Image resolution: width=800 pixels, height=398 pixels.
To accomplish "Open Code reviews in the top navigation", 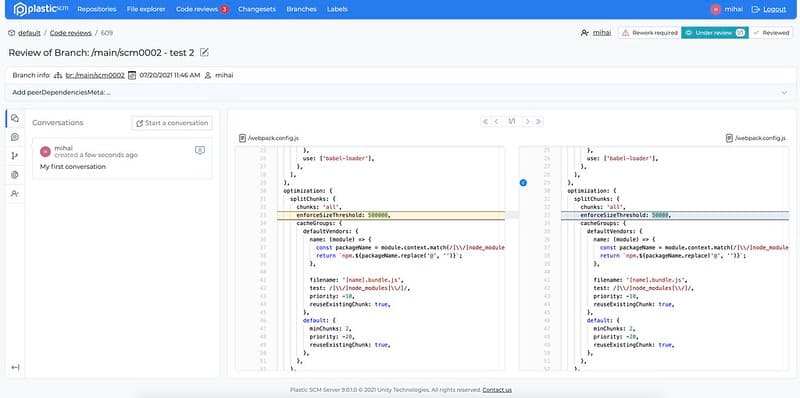I will coord(197,9).
